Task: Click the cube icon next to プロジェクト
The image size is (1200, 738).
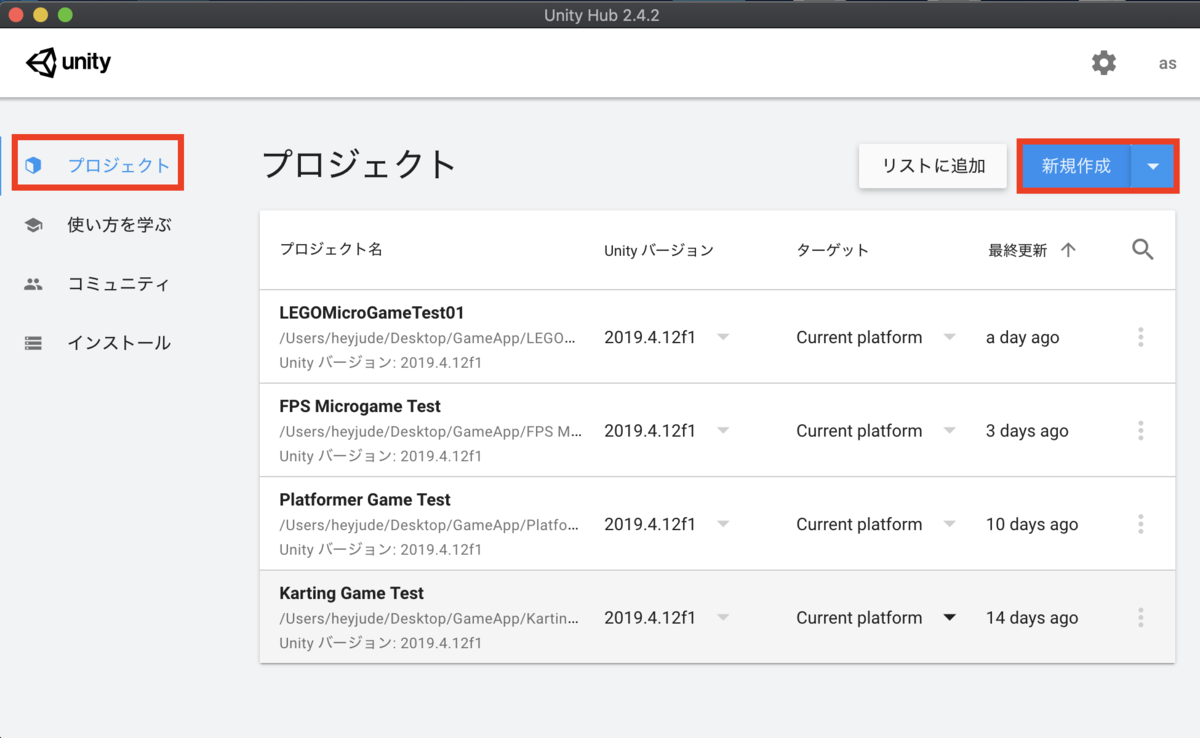Action: pyautogui.click(x=34, y=165)
